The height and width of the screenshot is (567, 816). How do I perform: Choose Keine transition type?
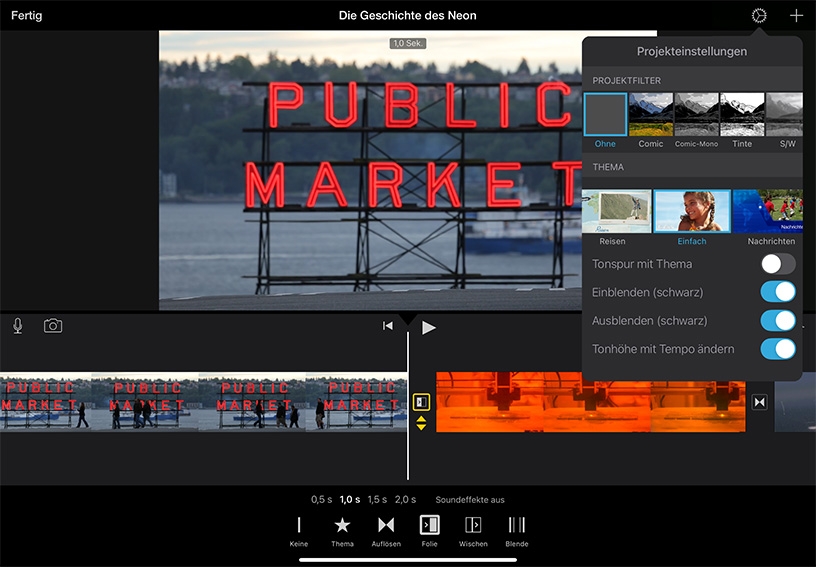tap(299, 532)
